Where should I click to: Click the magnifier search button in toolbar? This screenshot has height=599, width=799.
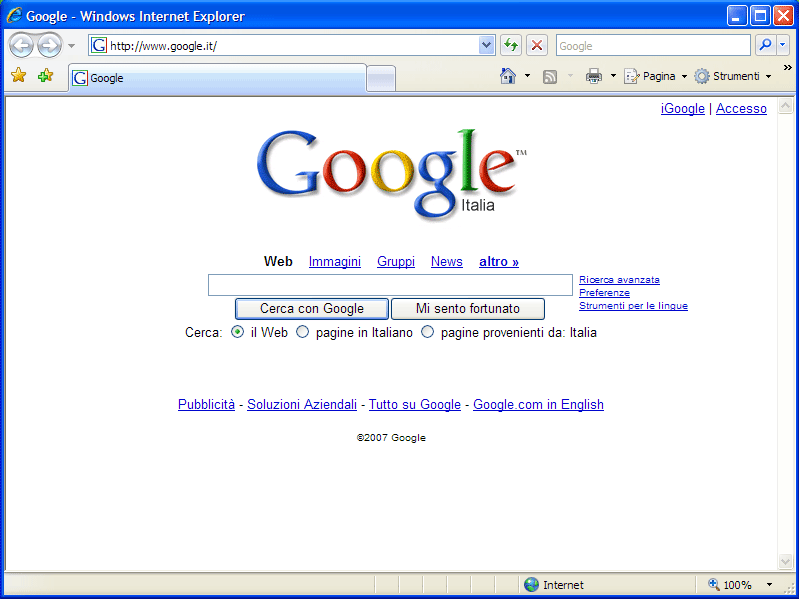[765, 45]
